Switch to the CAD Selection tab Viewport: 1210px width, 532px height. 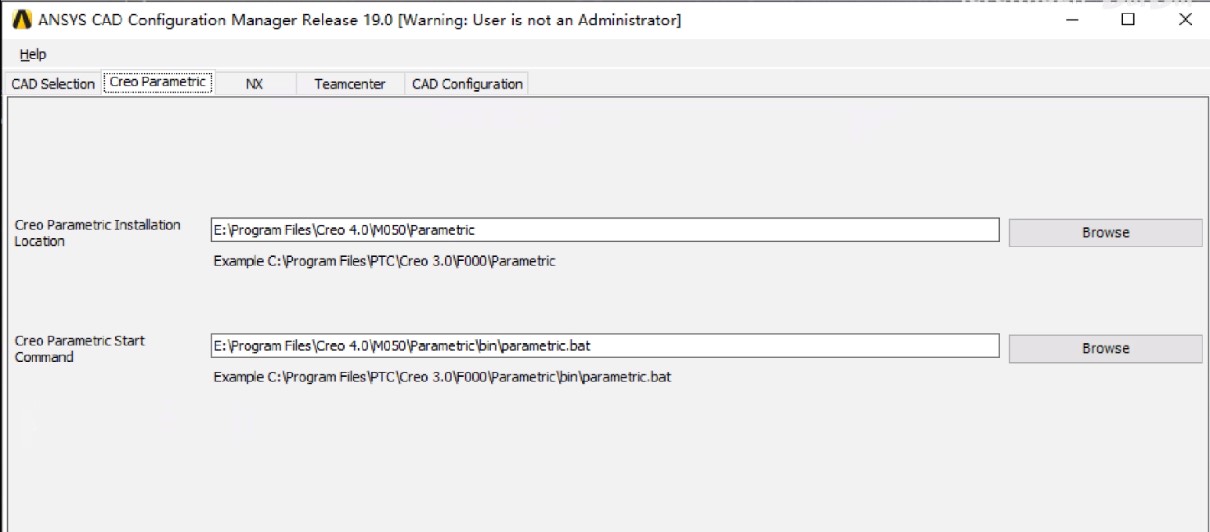tap(53, 84)
